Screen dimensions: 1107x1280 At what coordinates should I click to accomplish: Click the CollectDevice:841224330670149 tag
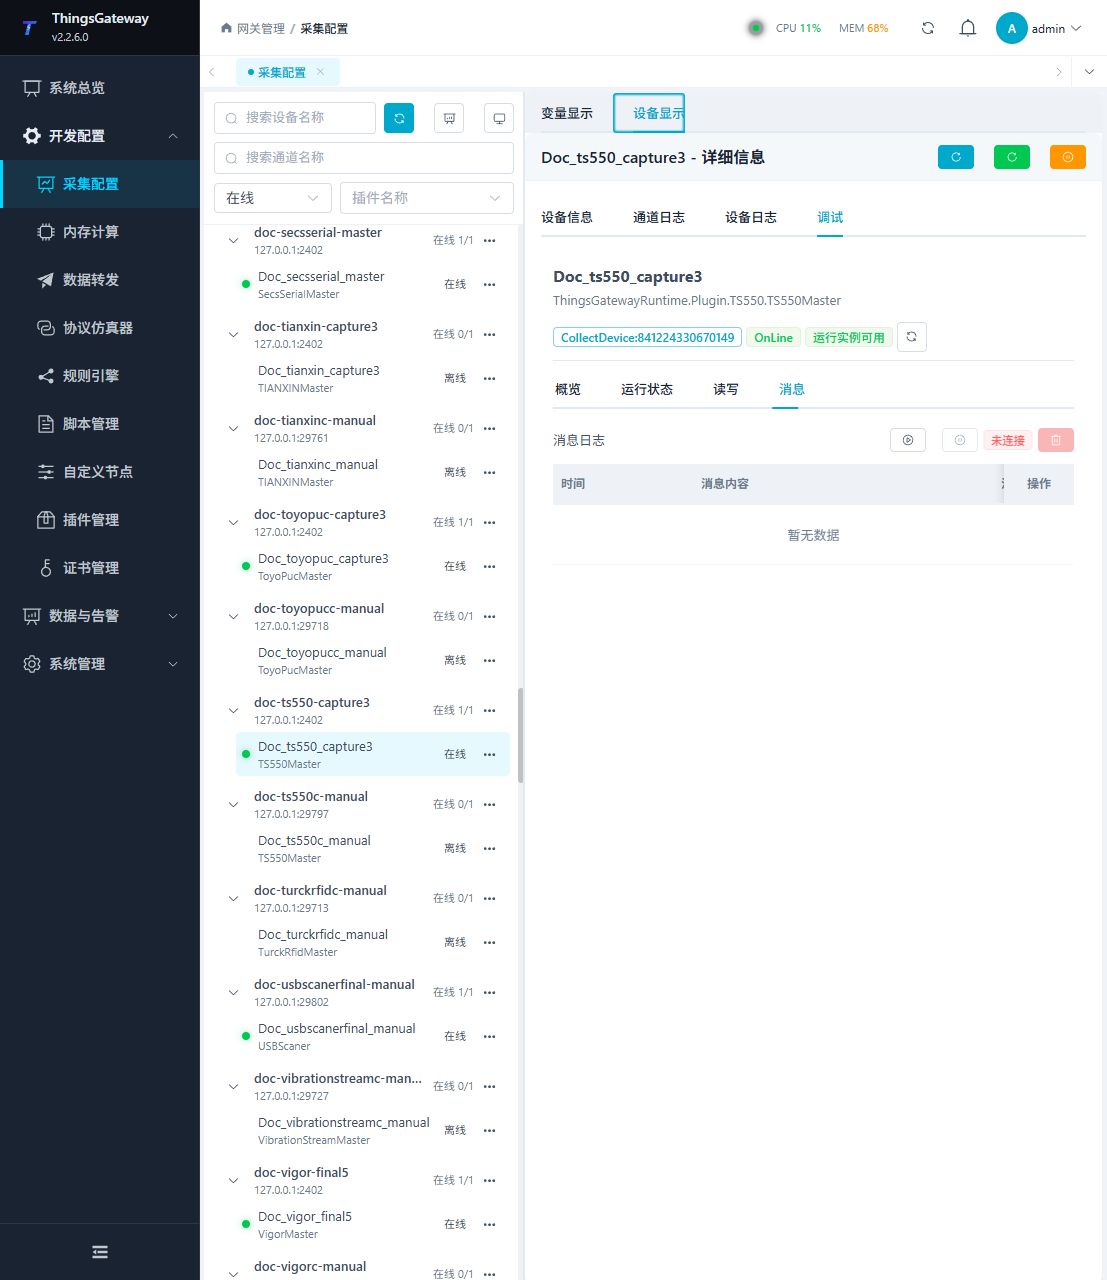tap(647, 338)
